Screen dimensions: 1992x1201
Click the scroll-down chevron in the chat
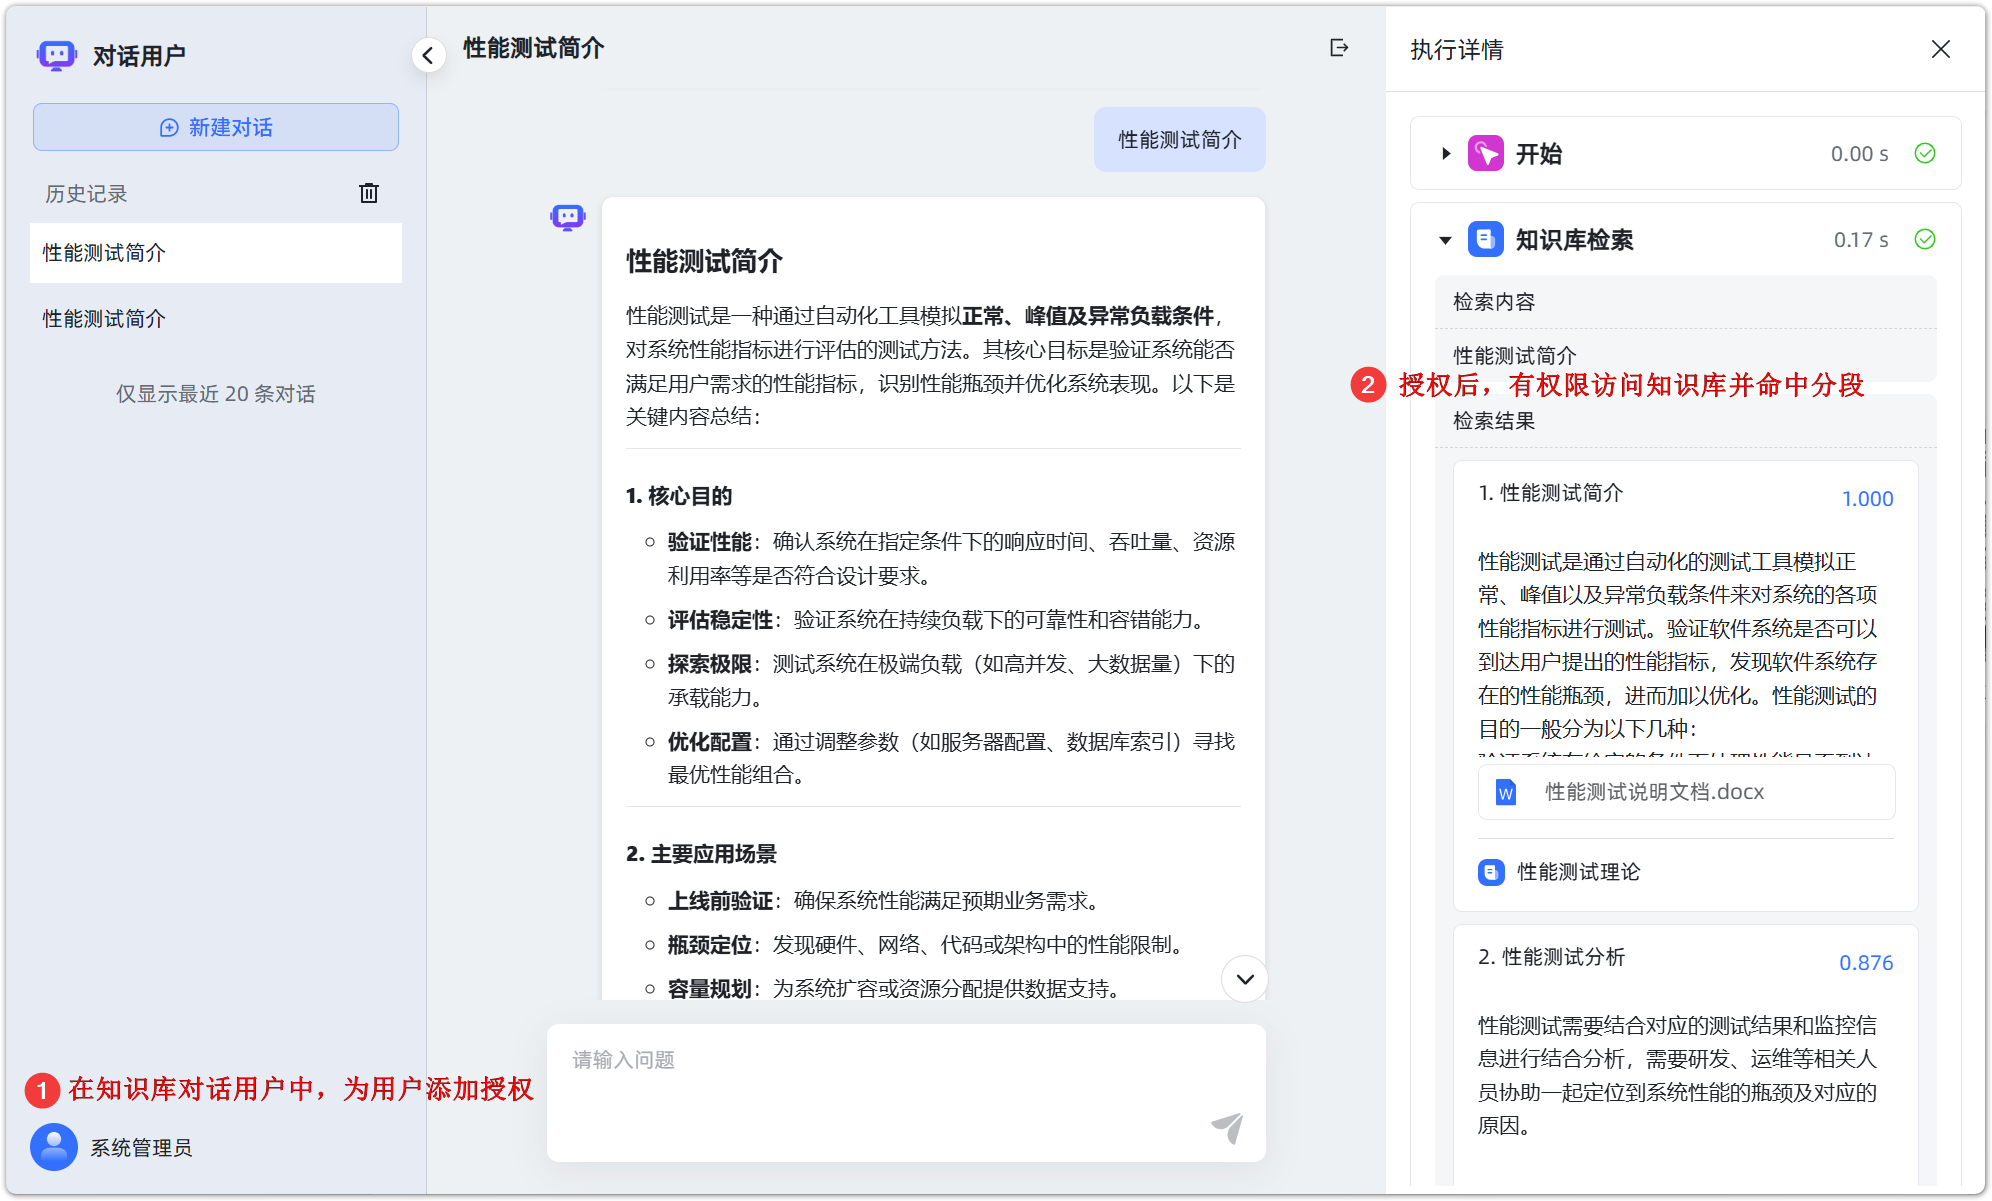coord(1244,980)
